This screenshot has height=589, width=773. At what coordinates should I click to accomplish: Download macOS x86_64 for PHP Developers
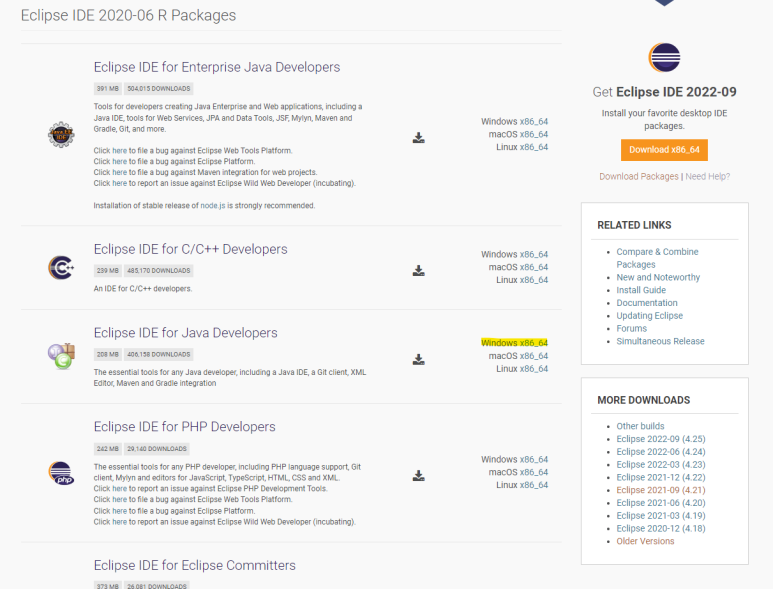[533, 472]
